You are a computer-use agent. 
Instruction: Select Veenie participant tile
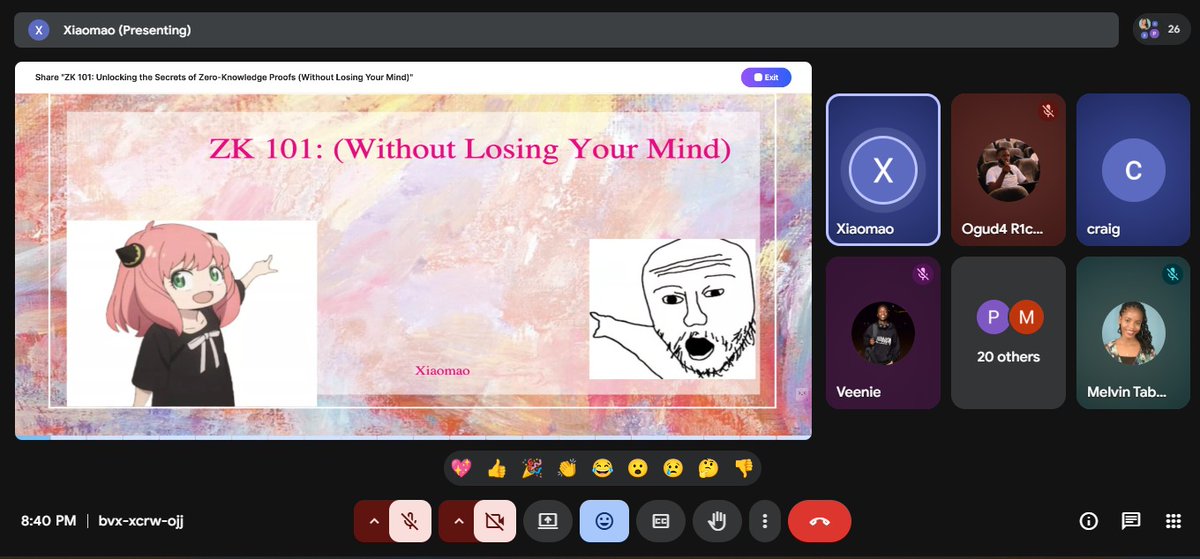pos(883,333)
